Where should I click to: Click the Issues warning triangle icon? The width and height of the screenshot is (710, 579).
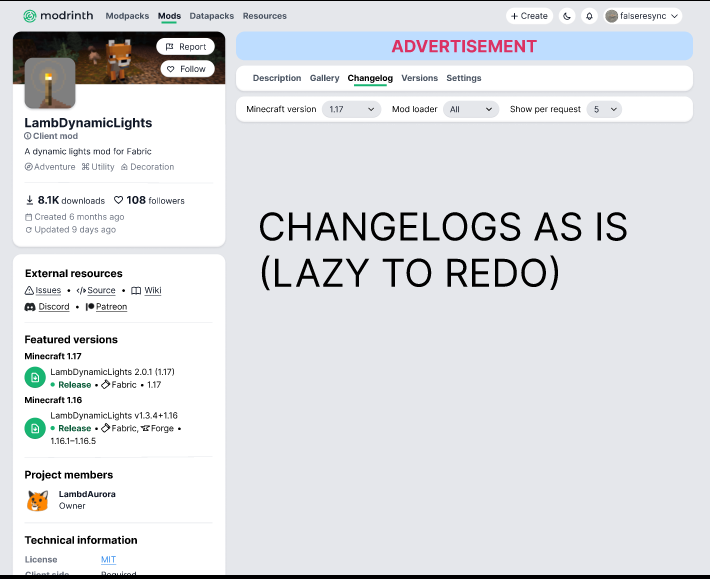tap(29, 290)
